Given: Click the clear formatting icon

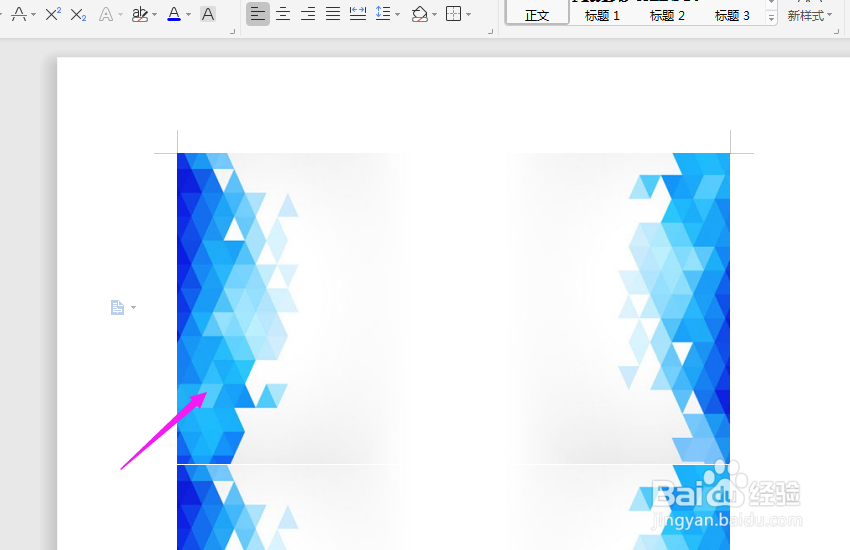Looking at the screenshot, I should pyautogui.click(x=19, y=14).
